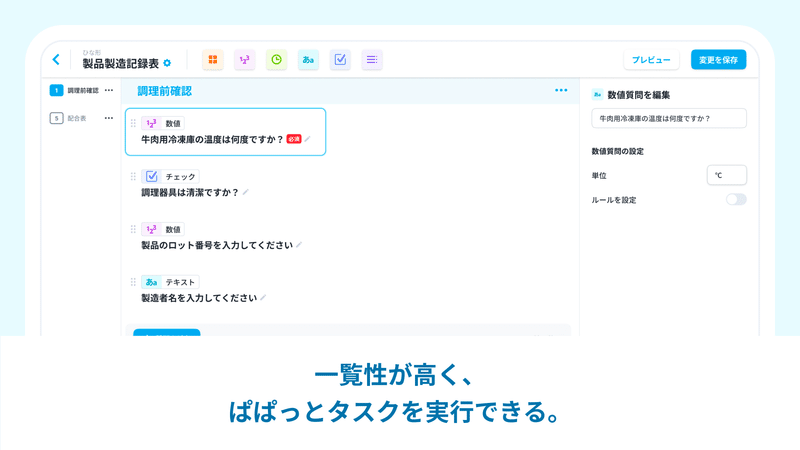
Task: Select question text 製造者名を入力してください
Action: (x=199, y=298)
